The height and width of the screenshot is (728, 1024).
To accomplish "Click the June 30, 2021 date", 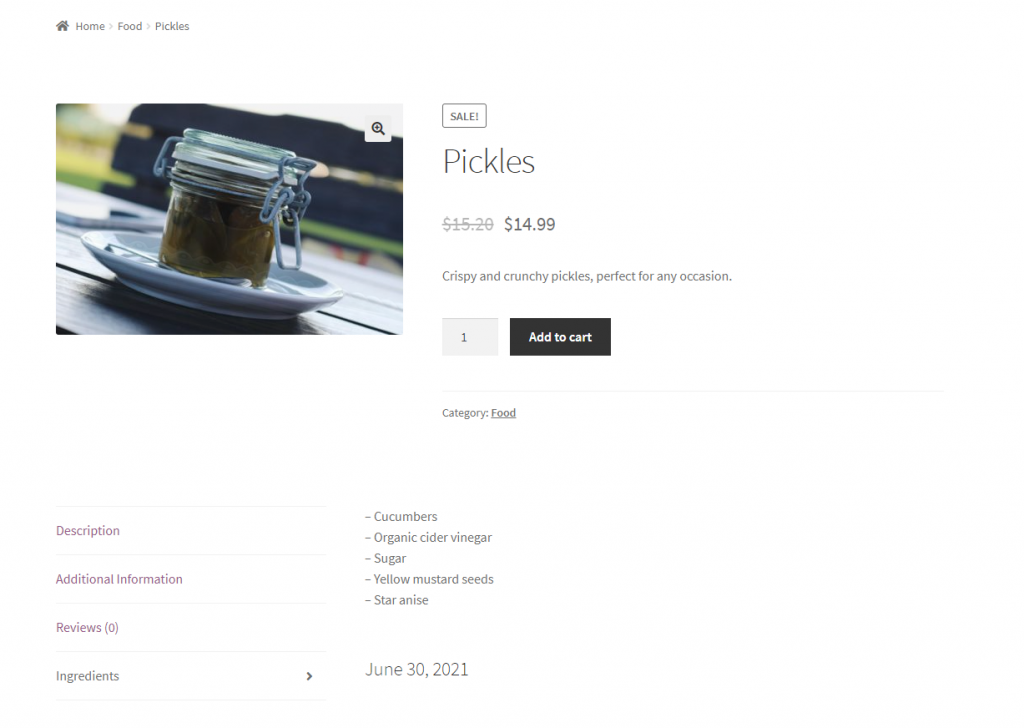I will (417, 670).
